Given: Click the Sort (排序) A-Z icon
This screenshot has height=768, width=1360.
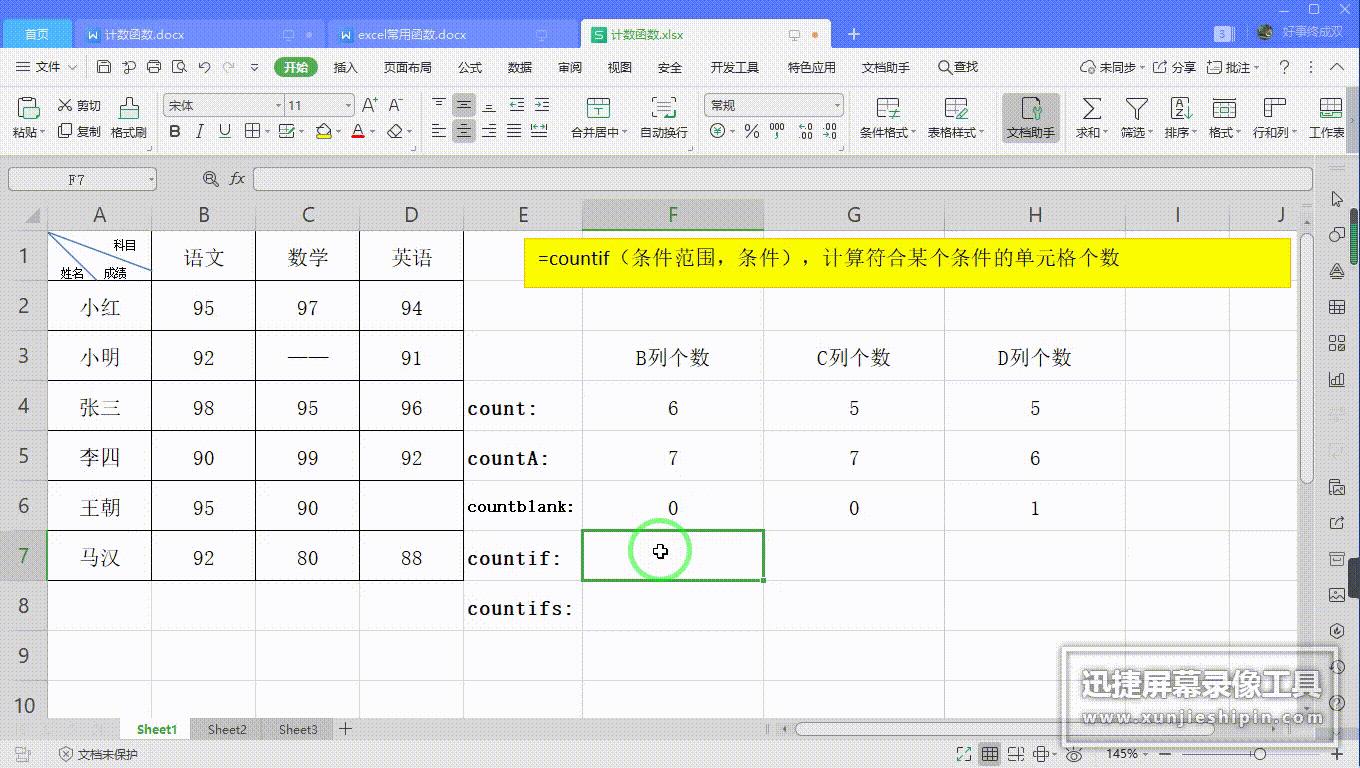Looking at the screenshot, I should point(1181,108).
